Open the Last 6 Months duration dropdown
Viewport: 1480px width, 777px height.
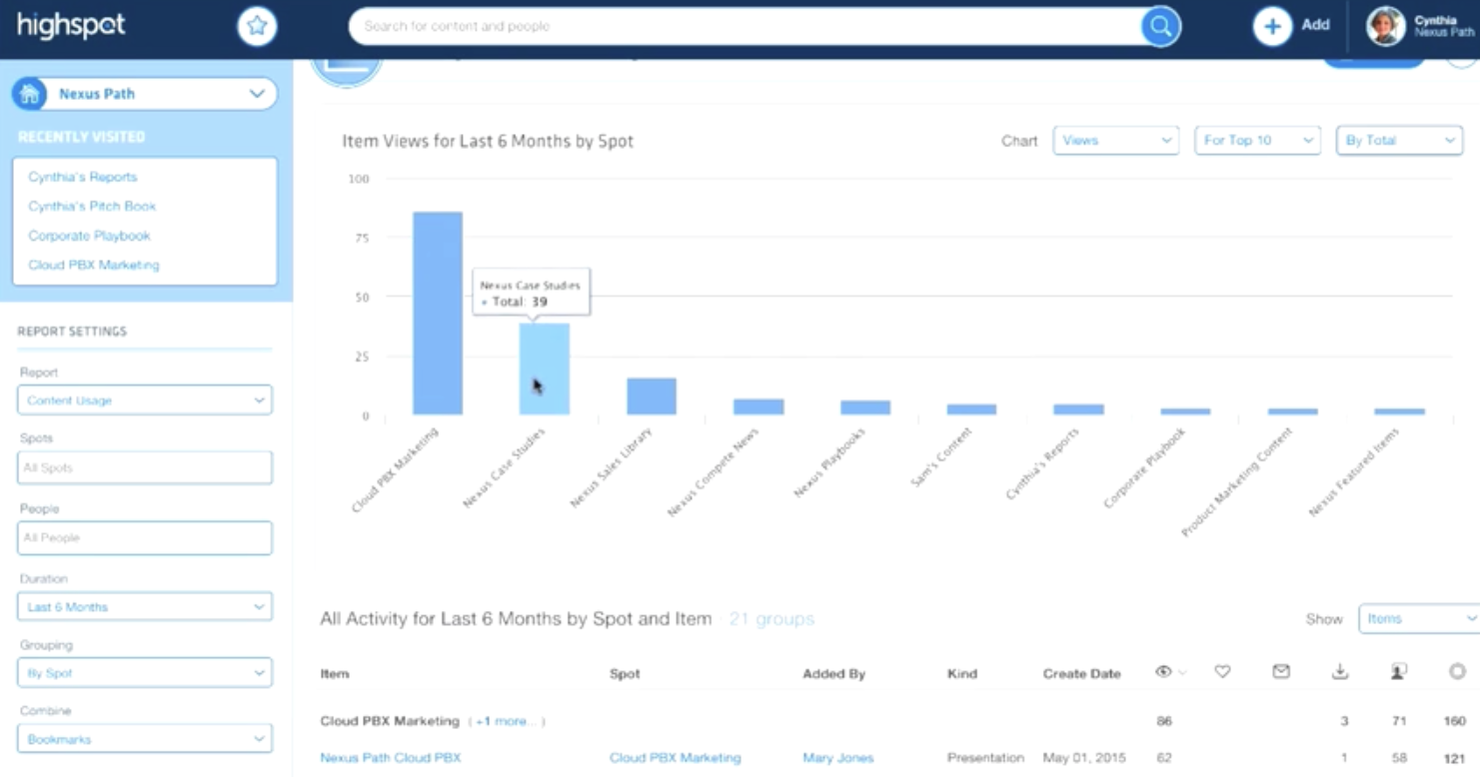(145, 607)
